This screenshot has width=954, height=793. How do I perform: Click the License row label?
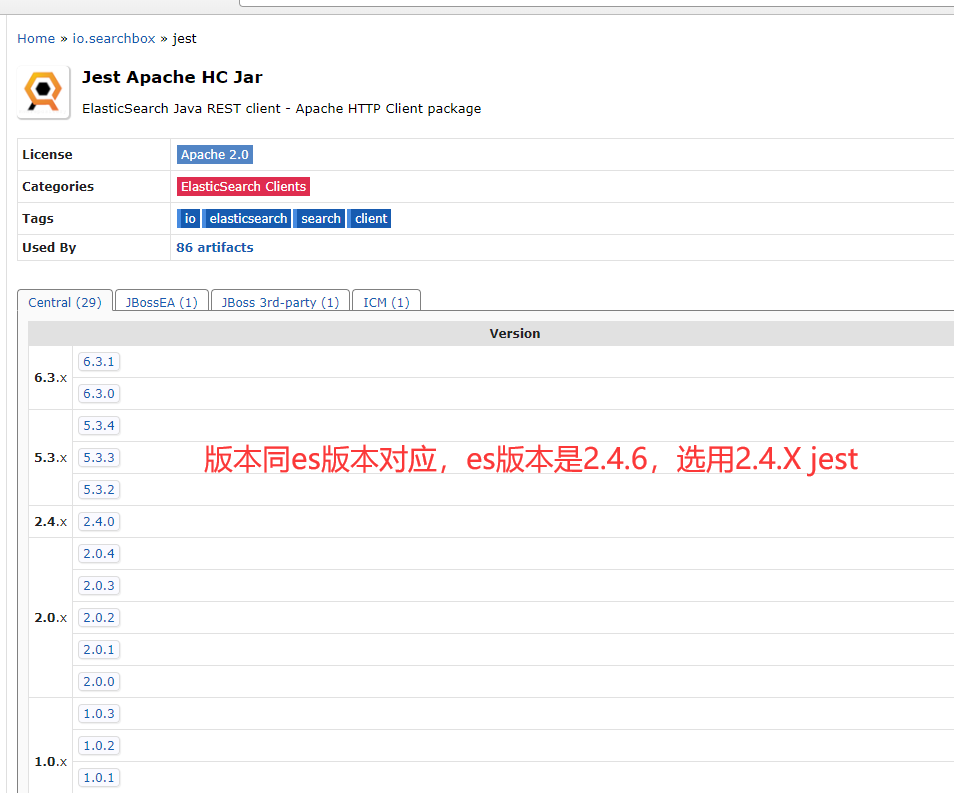point(47,155)
